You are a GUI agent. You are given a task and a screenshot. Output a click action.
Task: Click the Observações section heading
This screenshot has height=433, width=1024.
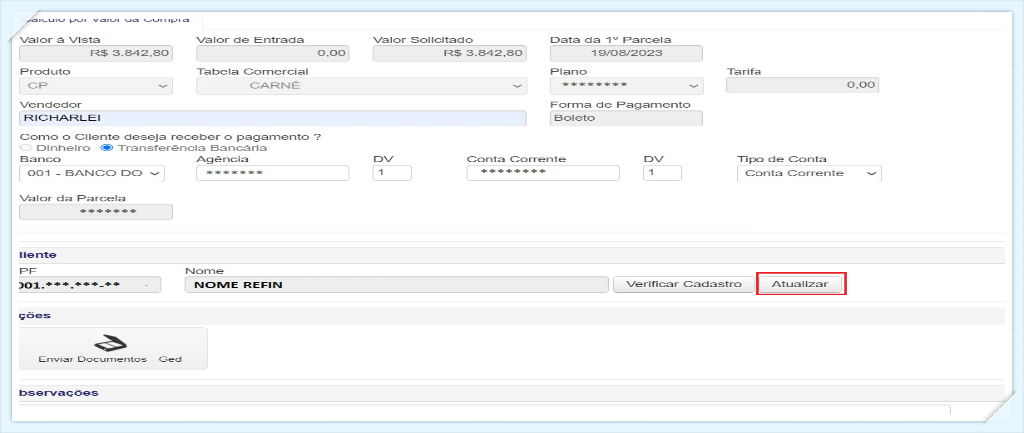[x=59, y=393]
